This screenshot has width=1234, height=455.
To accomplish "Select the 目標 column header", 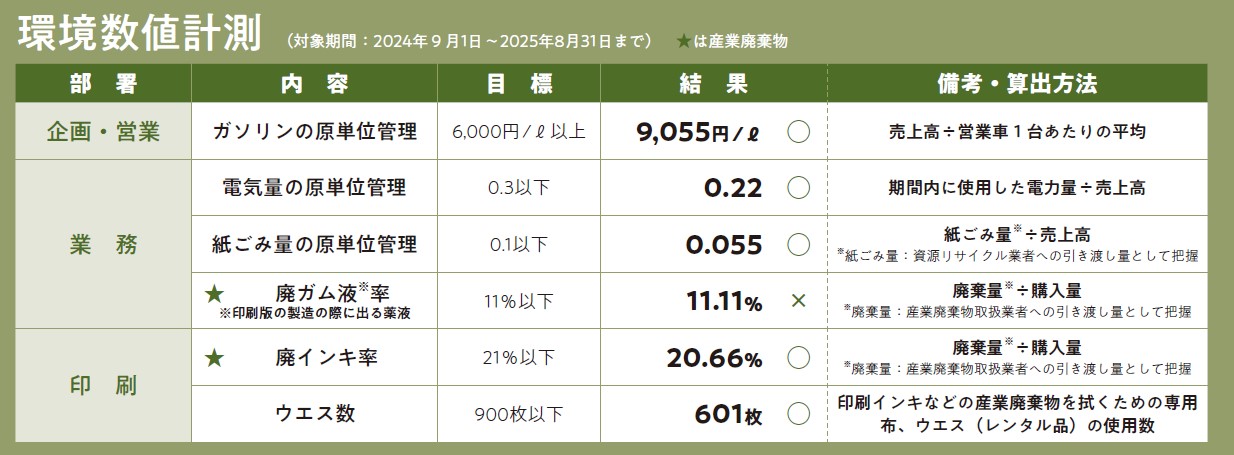I will click(519, 84).
